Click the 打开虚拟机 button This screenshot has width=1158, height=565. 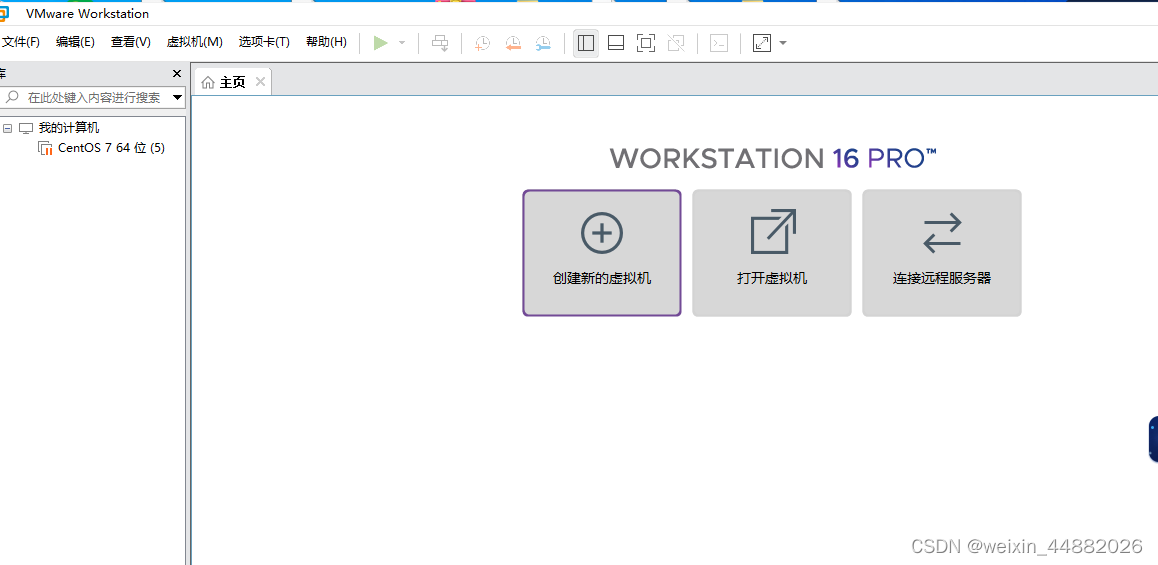(x=772, y=253)
